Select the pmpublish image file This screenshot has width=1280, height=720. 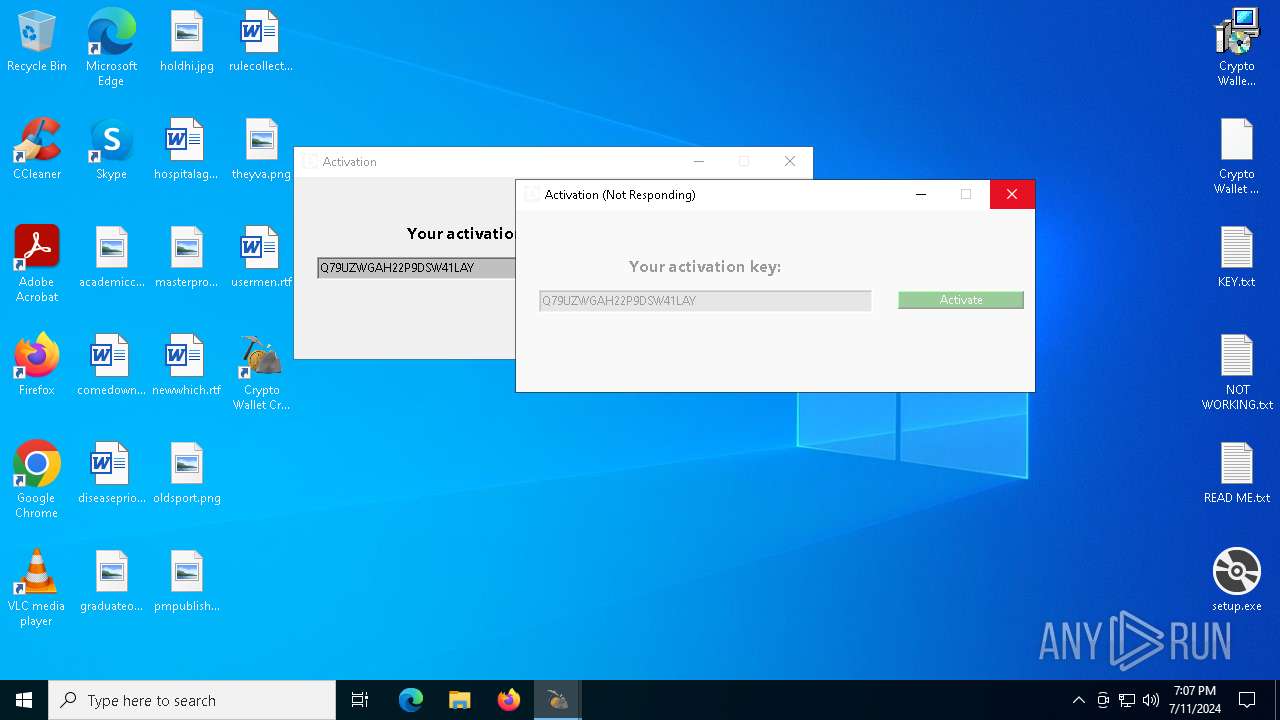click(x=187, y=582)
